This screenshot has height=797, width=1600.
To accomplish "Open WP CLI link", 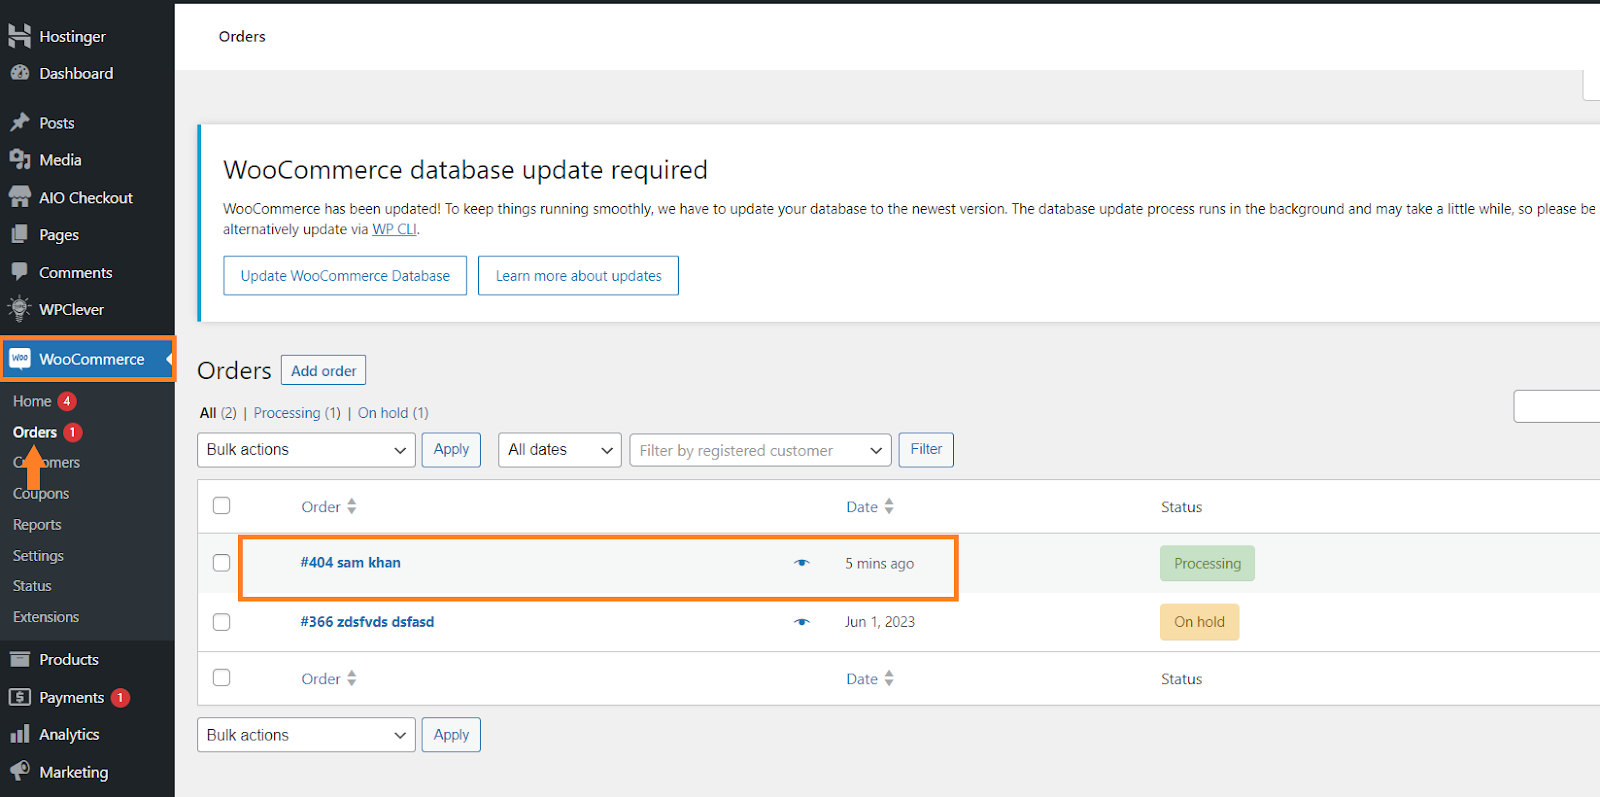I will (394, 229).
